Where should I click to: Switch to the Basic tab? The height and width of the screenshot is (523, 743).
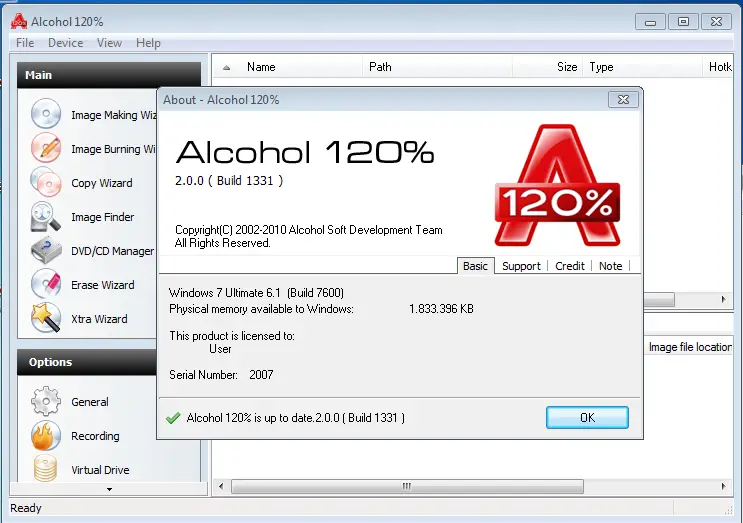(x=475, y=266)
